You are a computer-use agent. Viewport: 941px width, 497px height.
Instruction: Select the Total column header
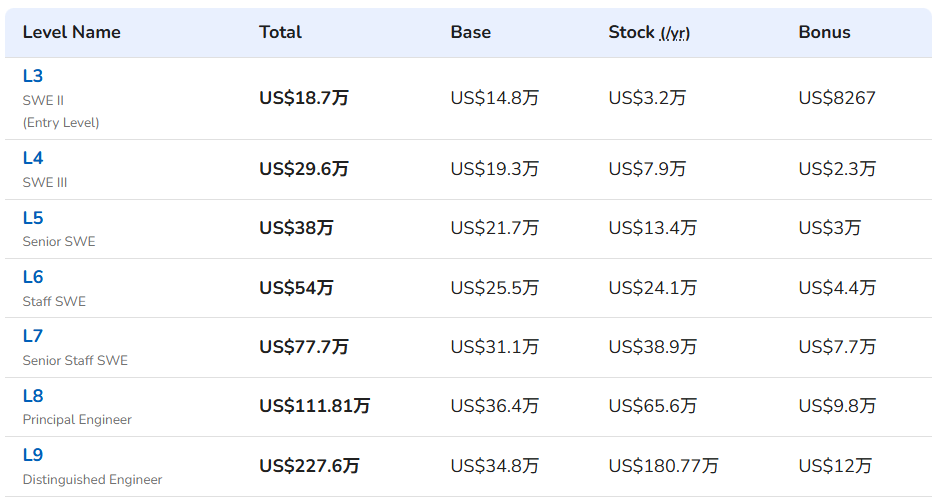pos(280,32)
